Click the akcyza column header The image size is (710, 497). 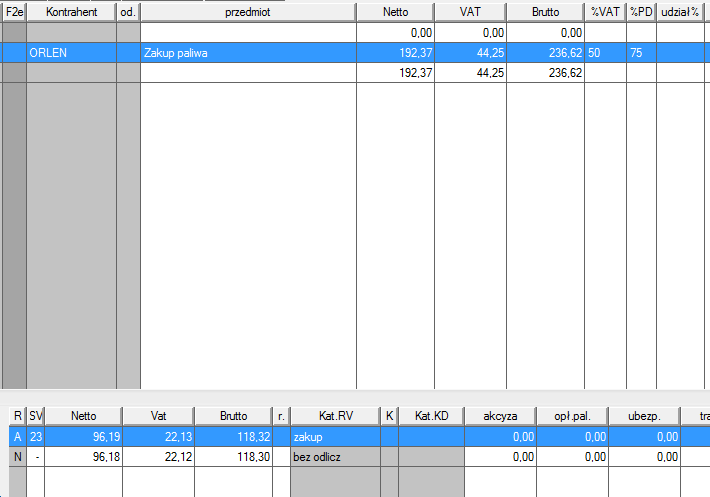point(500,415)
